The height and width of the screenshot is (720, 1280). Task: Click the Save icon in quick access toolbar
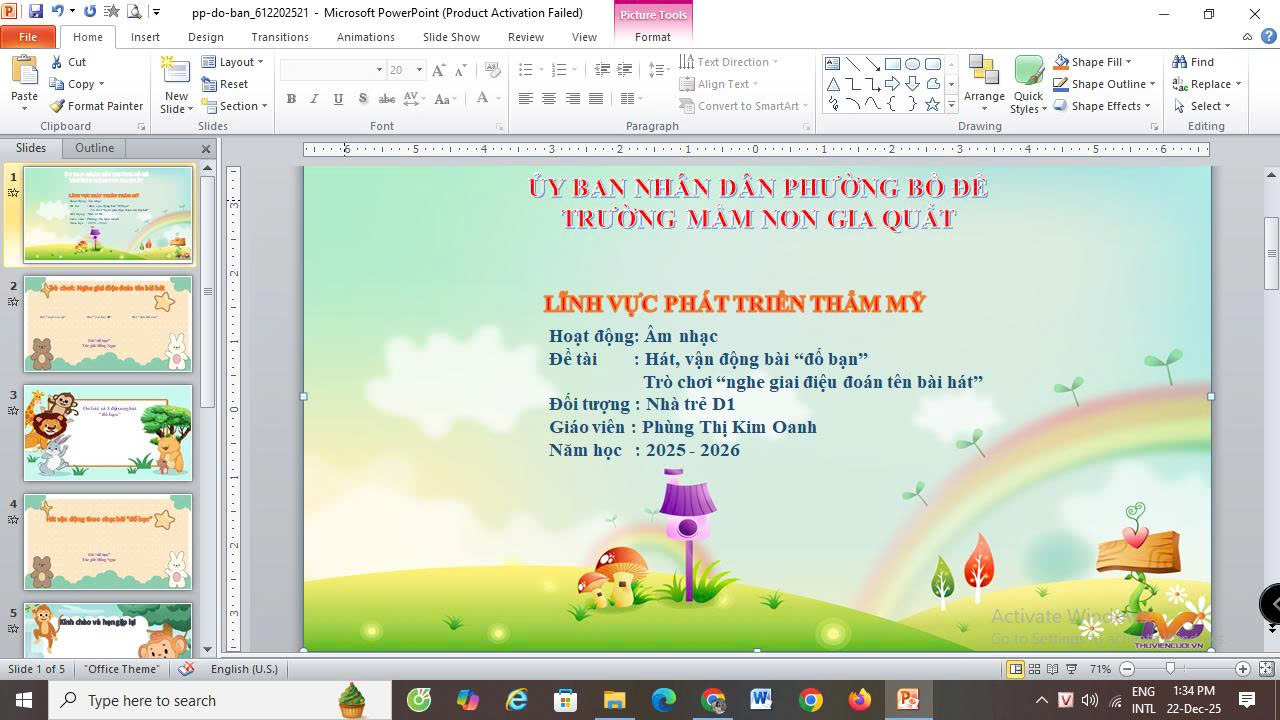pyautogui.click(x=36, y=12)
